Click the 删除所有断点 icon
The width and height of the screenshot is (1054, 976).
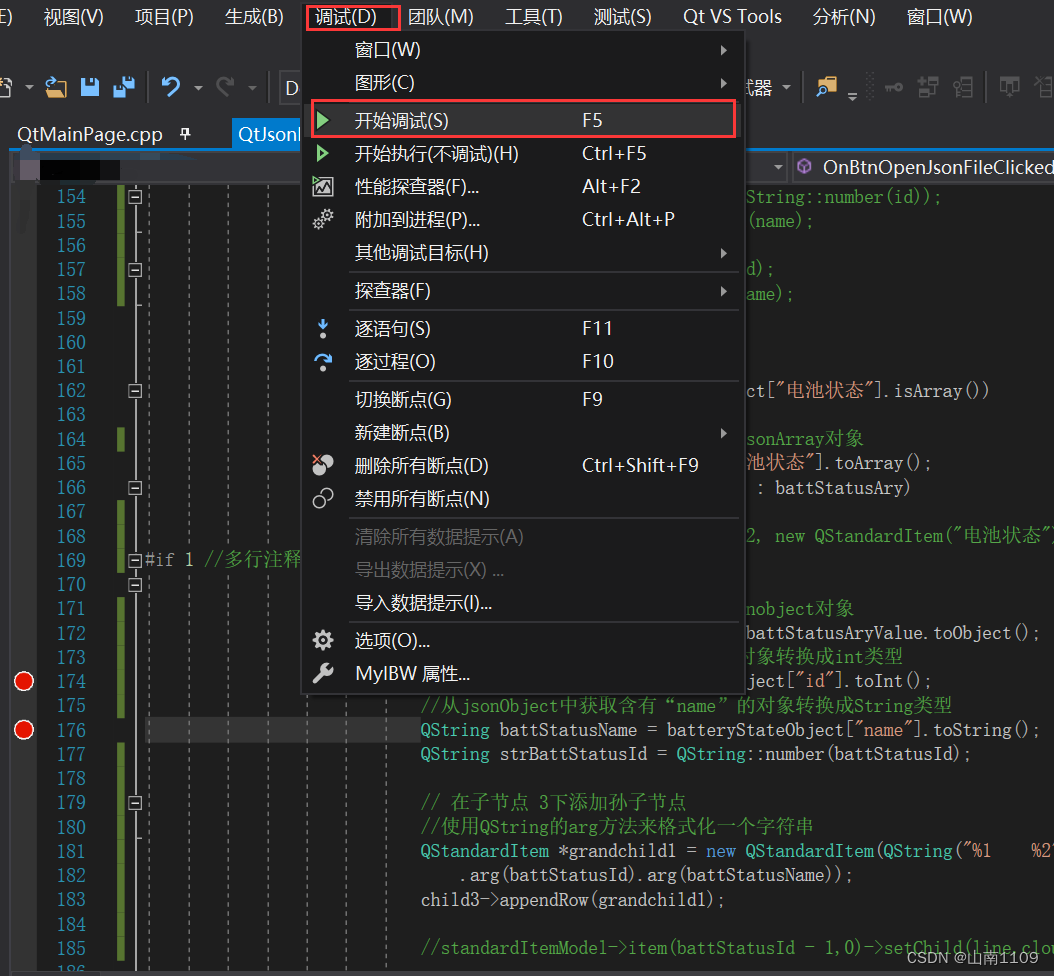[323, 464]
